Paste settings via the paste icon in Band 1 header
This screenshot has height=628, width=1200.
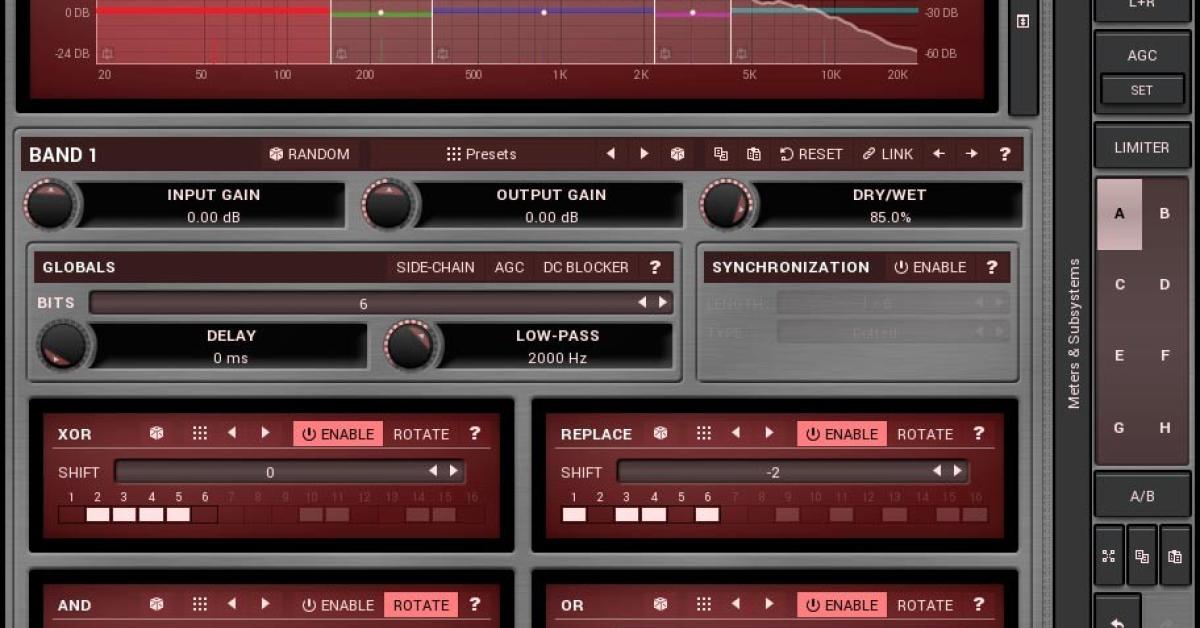pyautogui.click(x=753, y=154)
